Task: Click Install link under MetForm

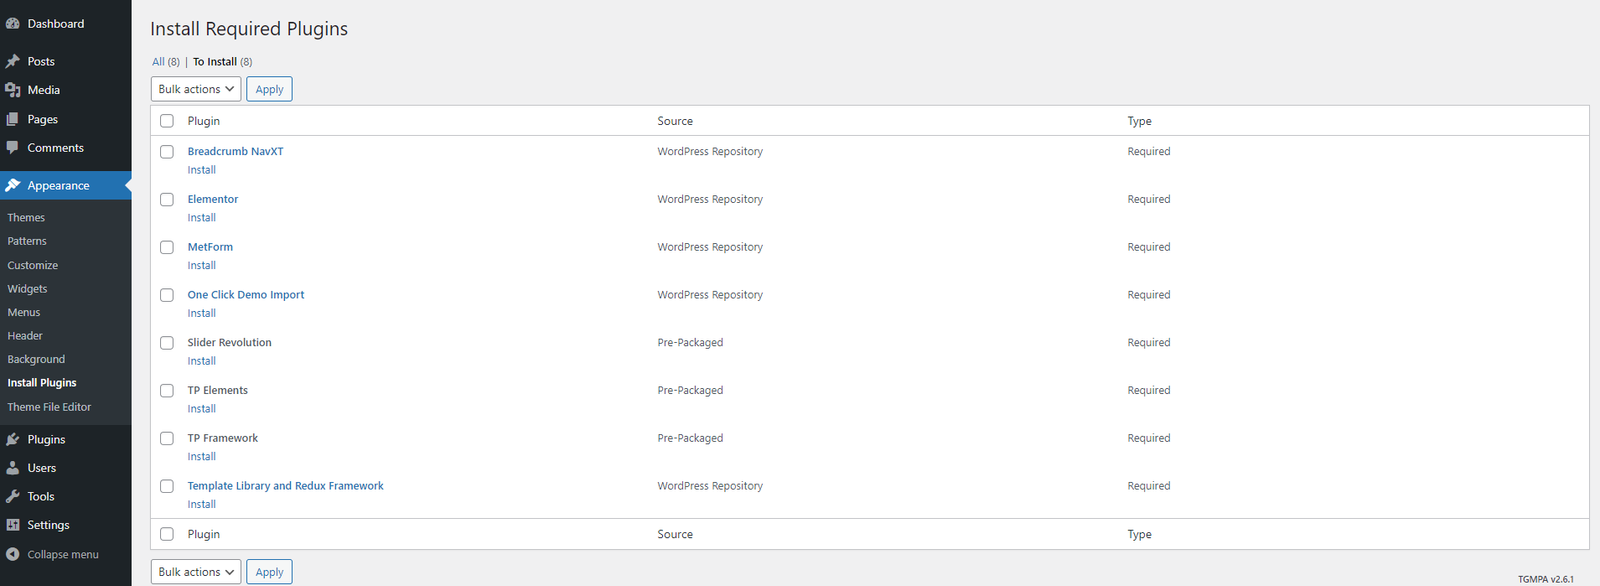Action: tap(201, 266)
